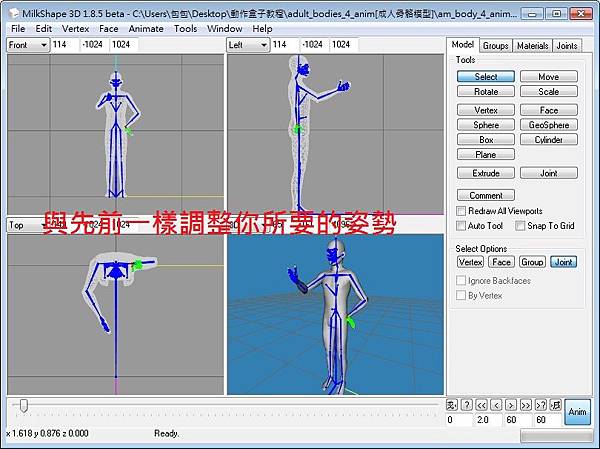
Task: Activate the Select tool in Tools
Action: (486, 77)
